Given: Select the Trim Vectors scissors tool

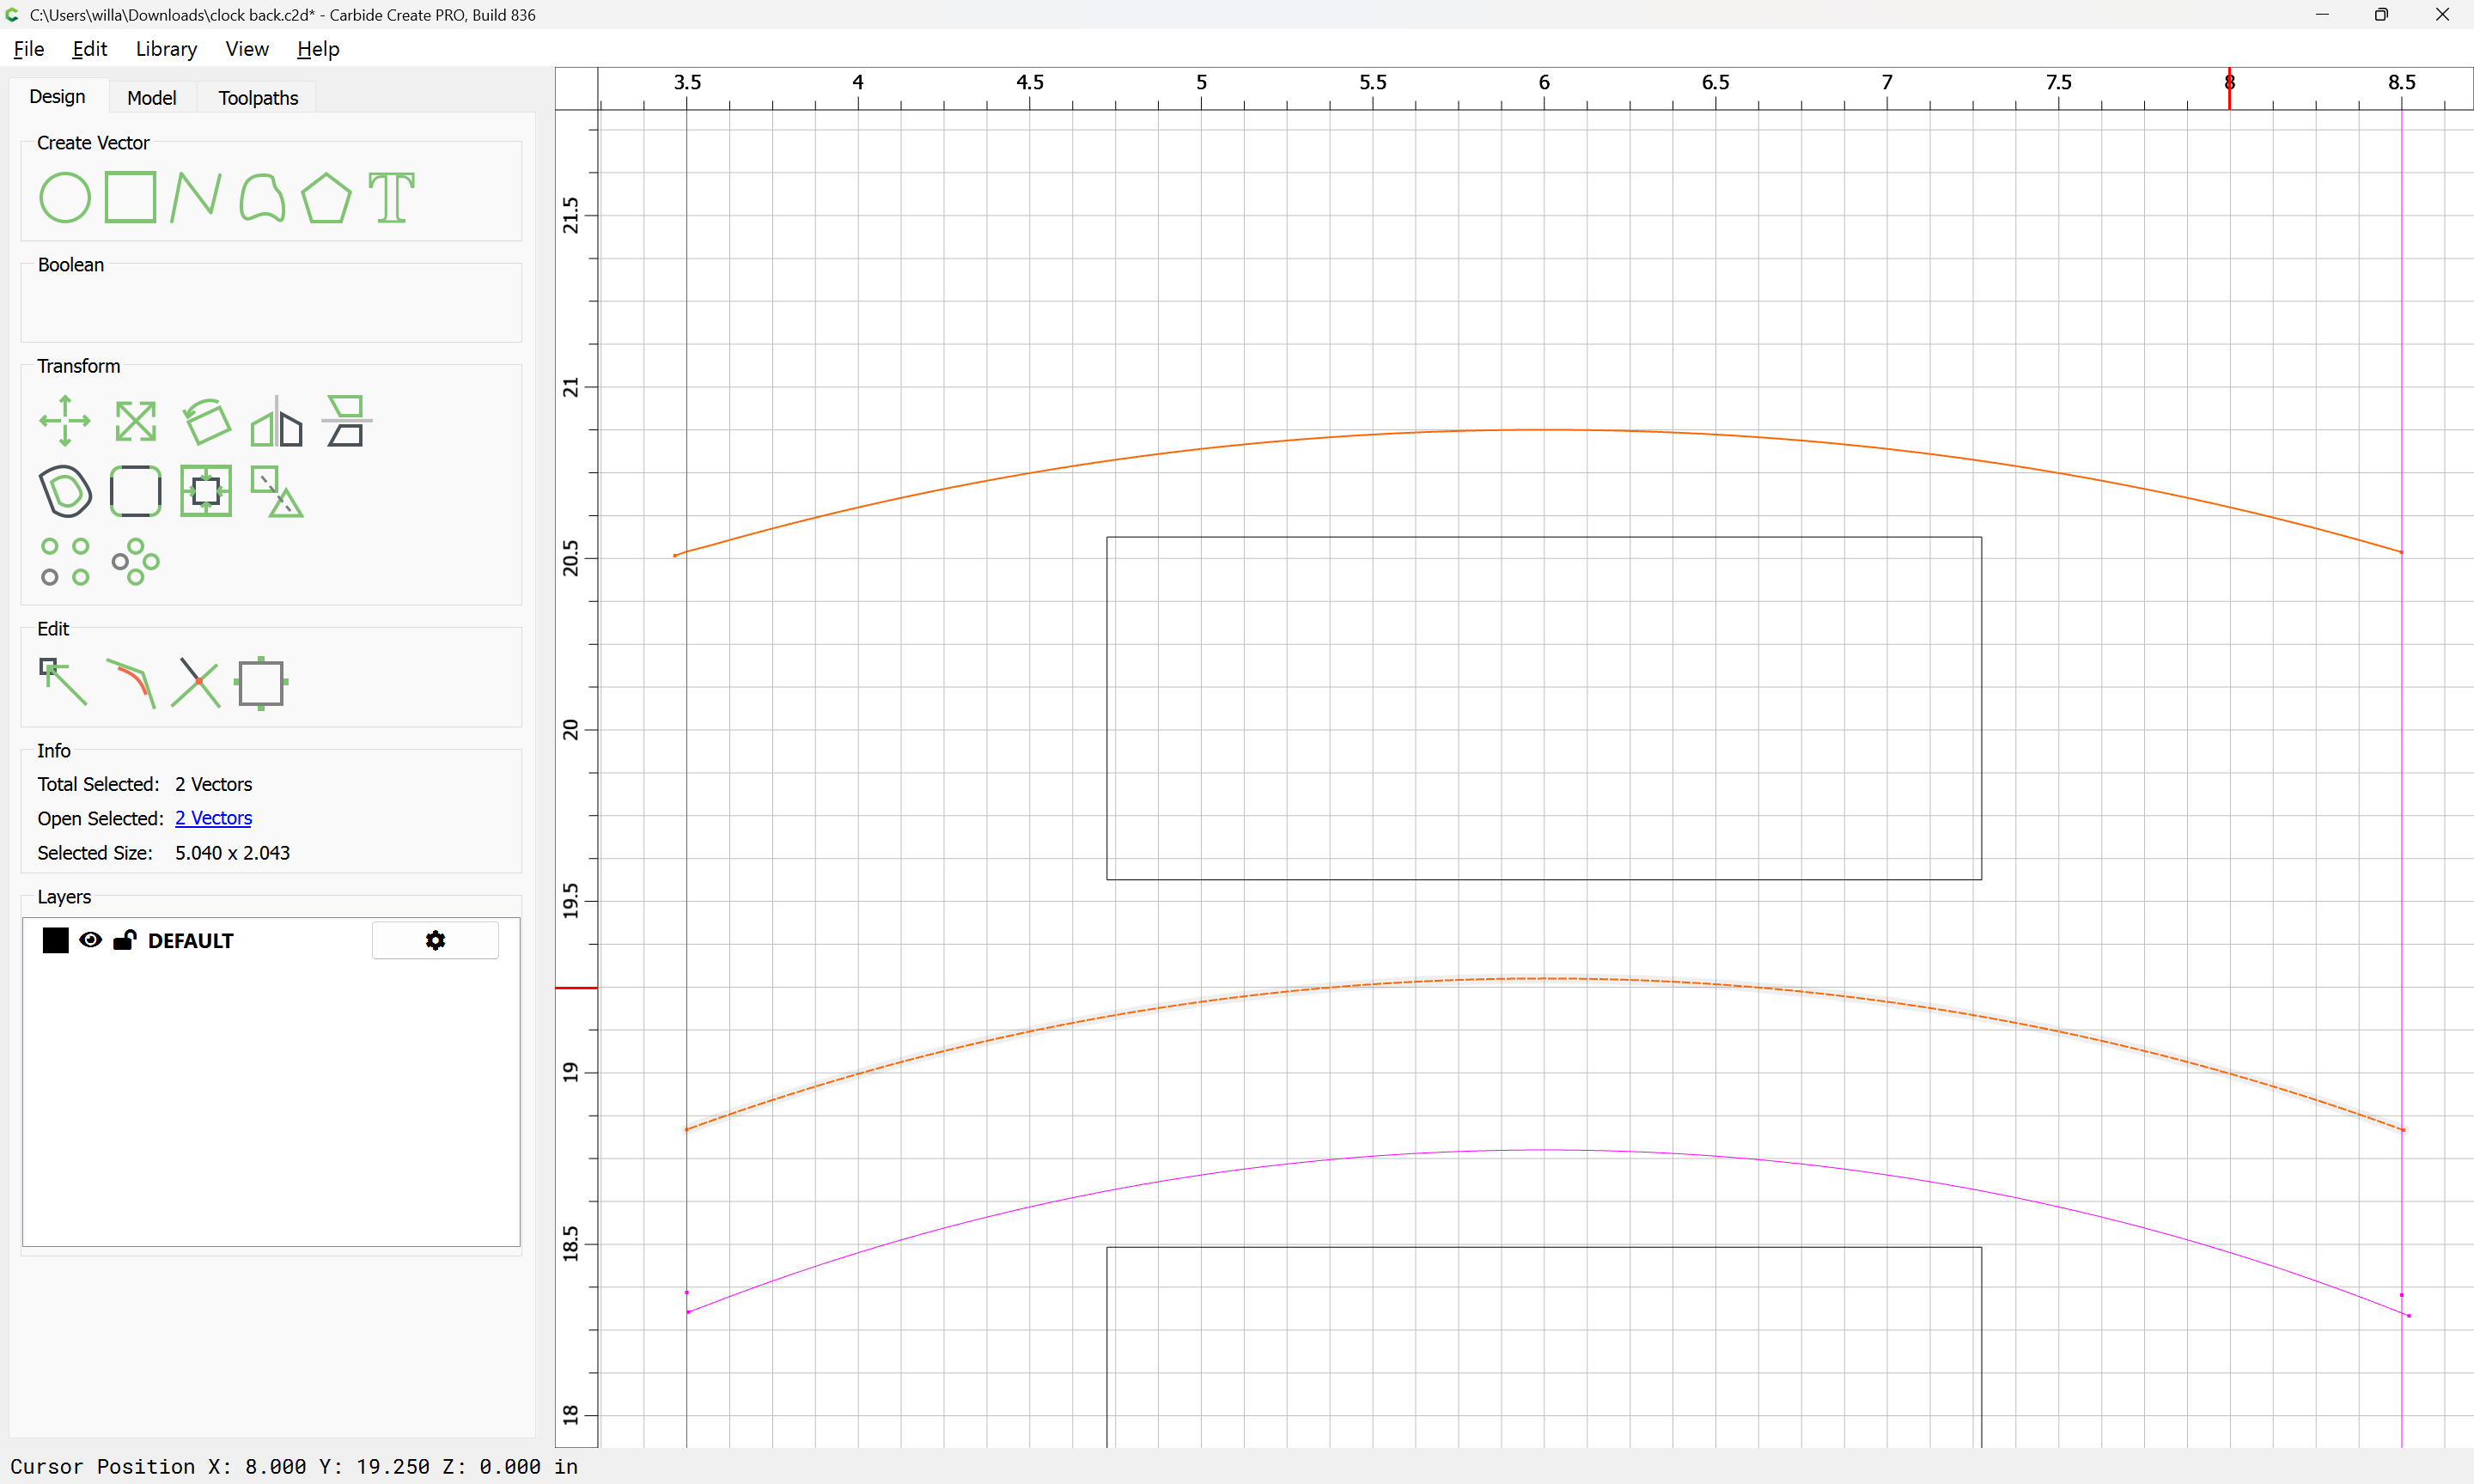Looking at the screenshot, I should 195,683.
